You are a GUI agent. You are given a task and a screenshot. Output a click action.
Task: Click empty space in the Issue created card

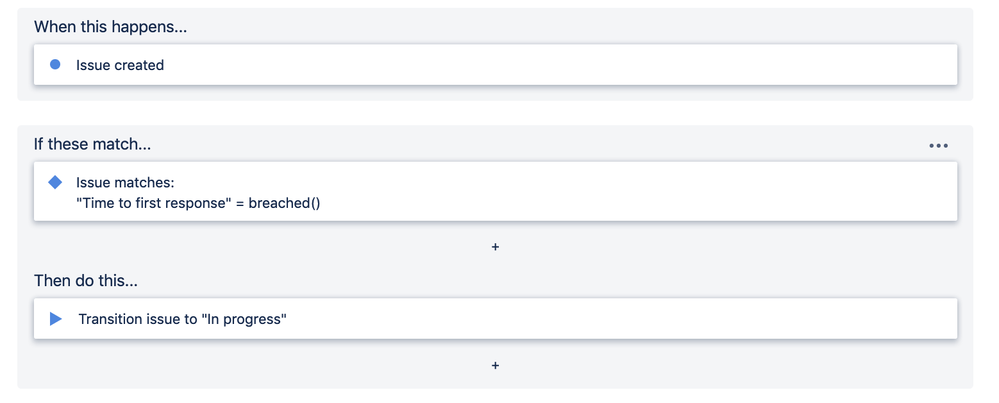pyautogui.click(x=600, y=65)
